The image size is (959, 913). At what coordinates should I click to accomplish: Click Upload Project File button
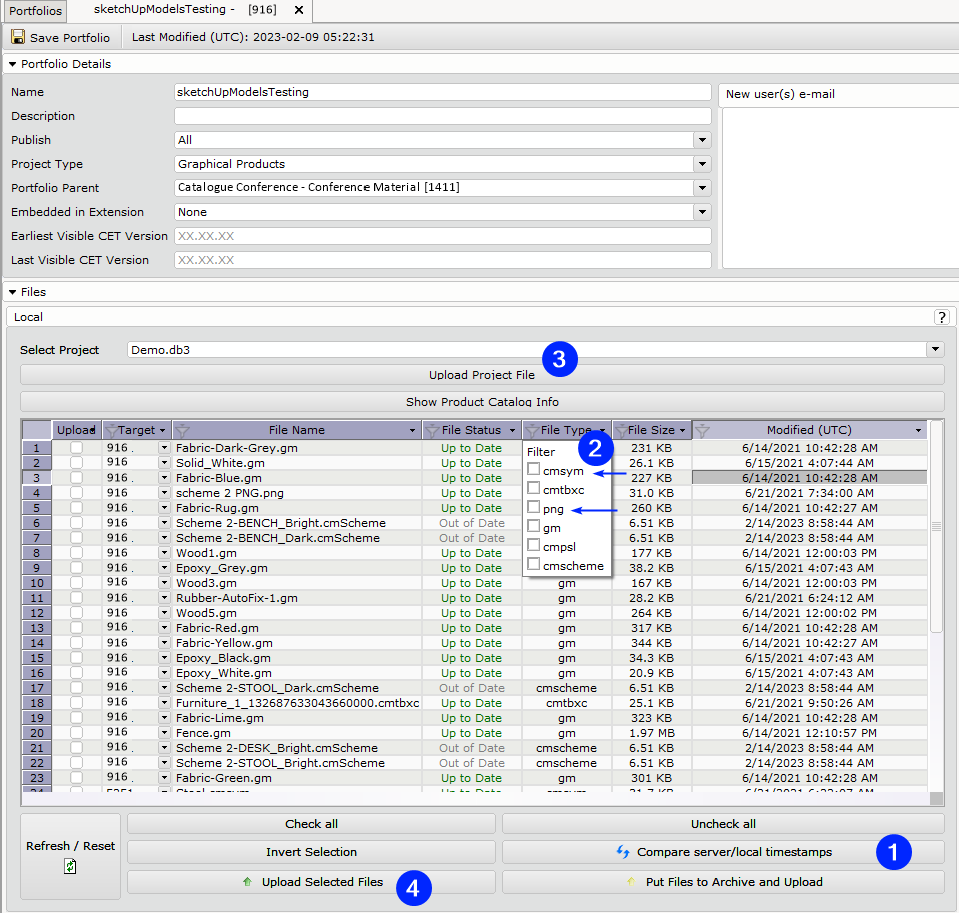482,375
